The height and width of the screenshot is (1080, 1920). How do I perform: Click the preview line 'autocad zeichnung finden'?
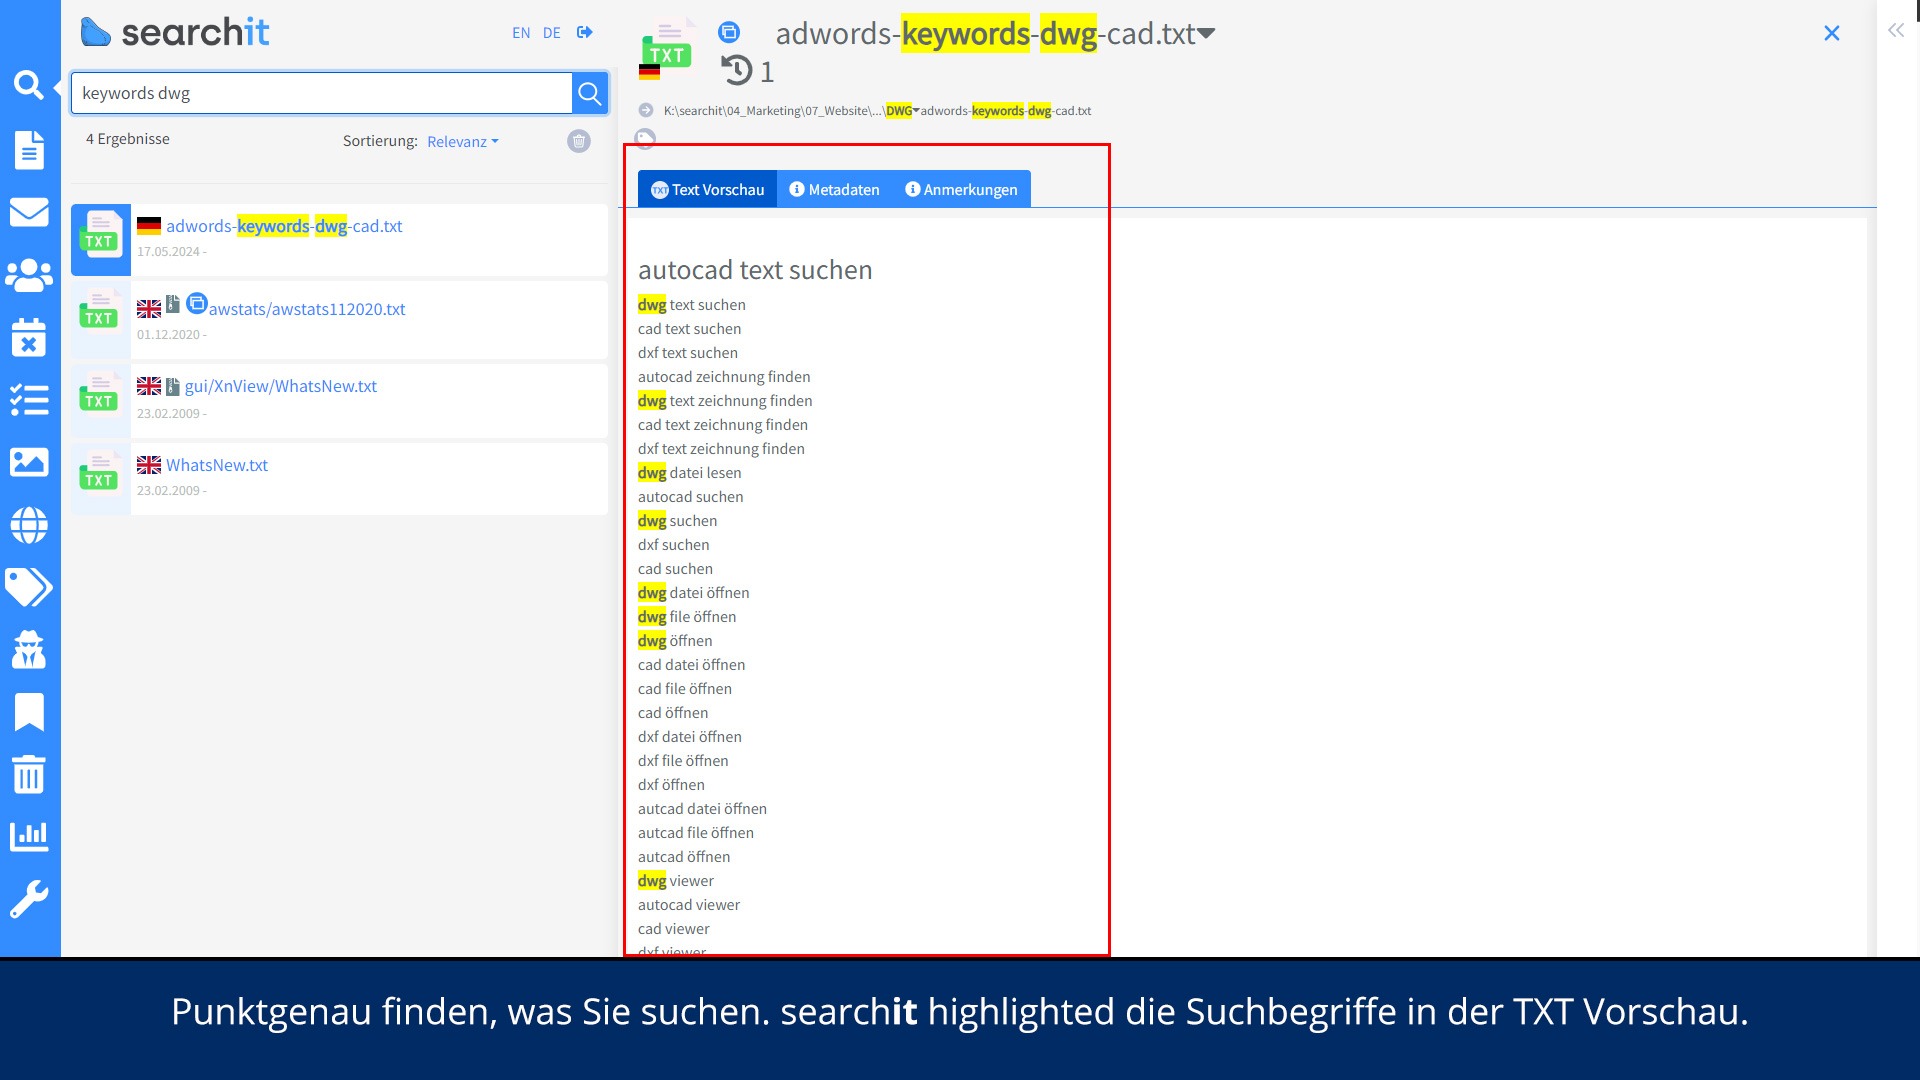click(x=724, y=377)
